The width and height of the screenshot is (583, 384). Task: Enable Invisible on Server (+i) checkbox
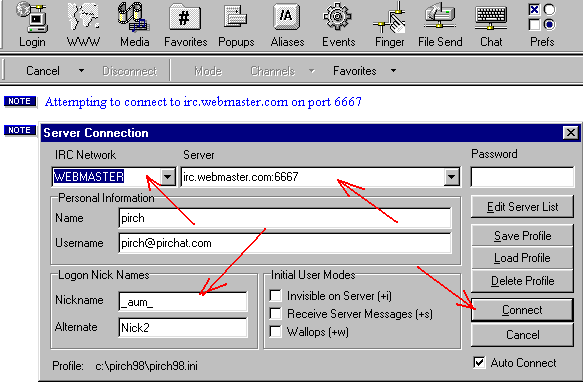coord(276,296)
